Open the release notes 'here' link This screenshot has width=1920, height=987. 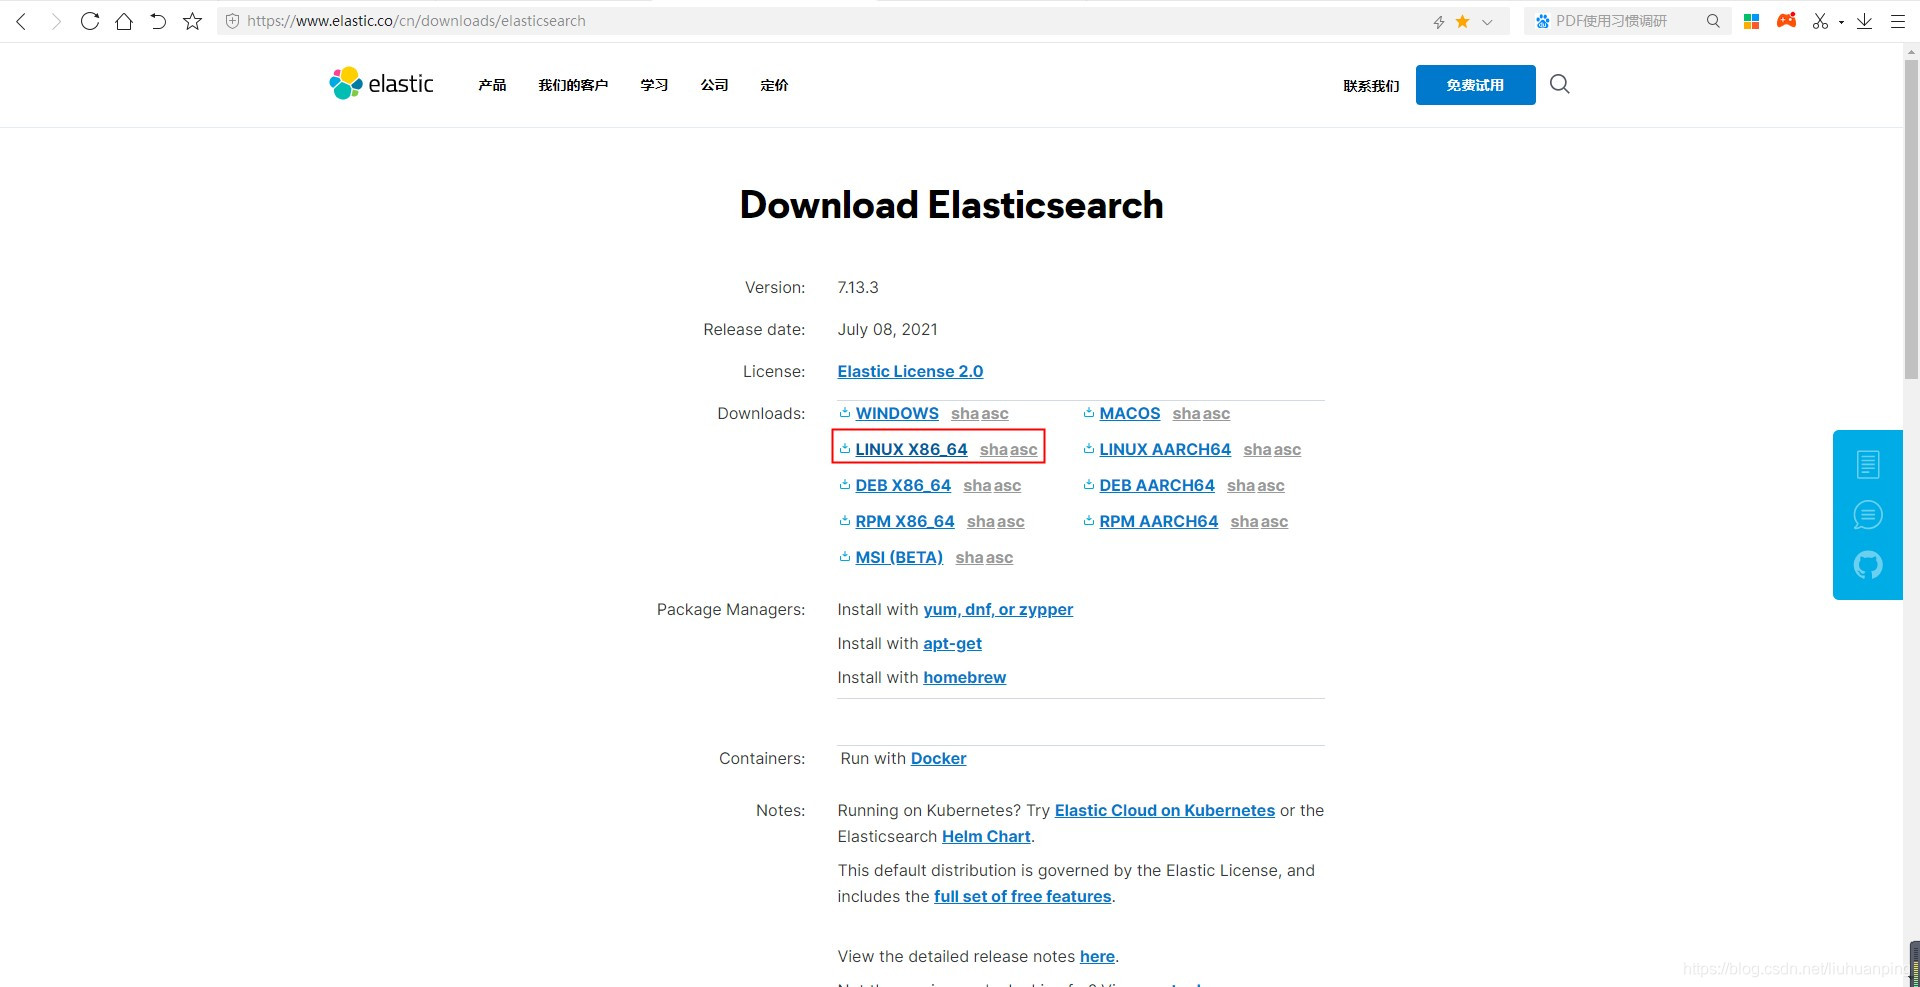tap(1097, 956)
